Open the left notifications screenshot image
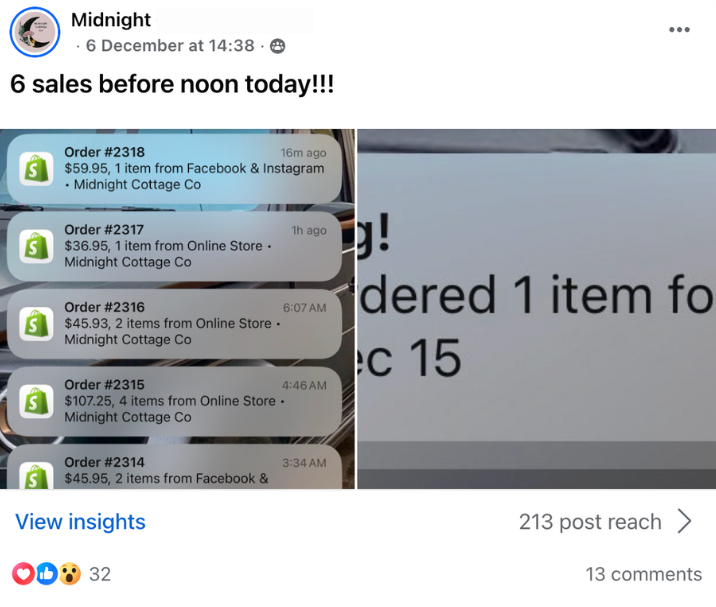The width and height of the screenshot is (716, 607). click(x=177, y=309)
